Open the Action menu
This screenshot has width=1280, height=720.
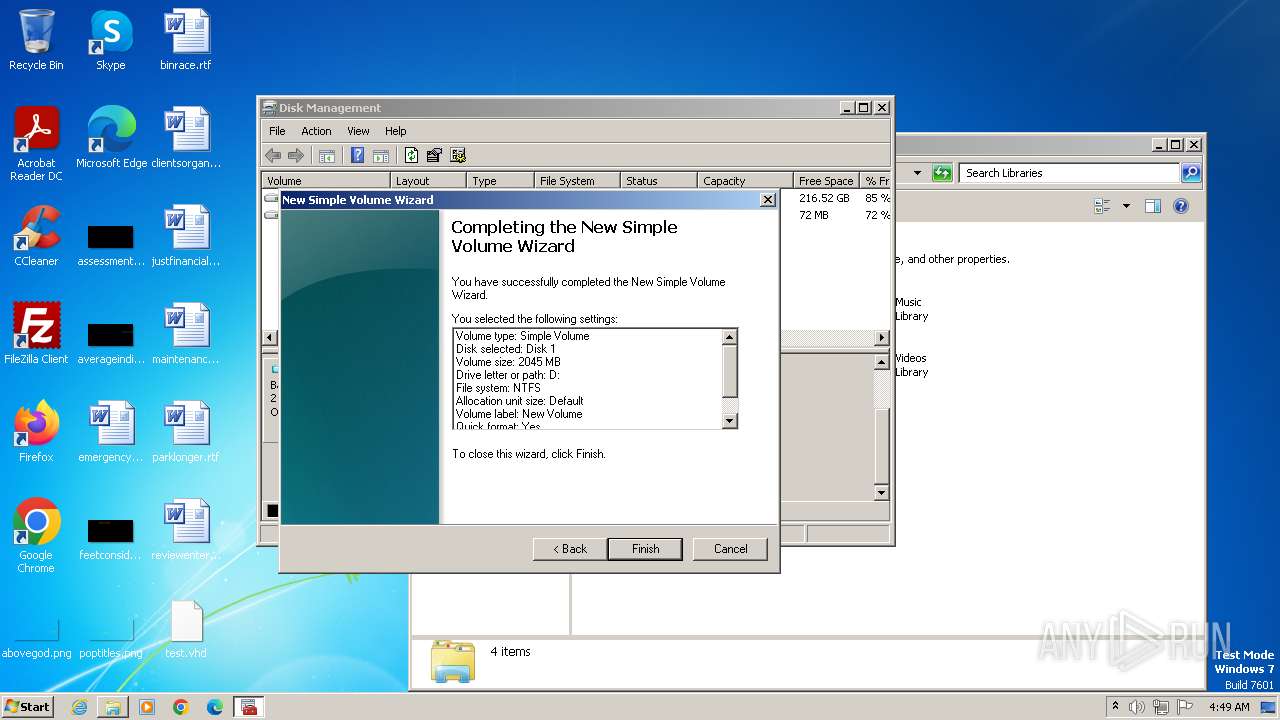click(316, 131)
